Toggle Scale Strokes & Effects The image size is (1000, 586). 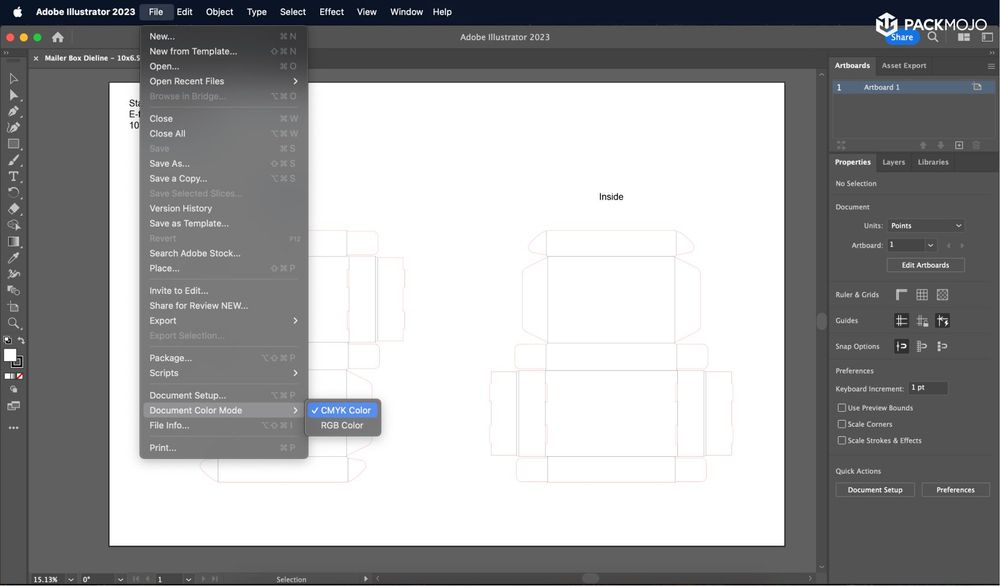pos(842,440)
